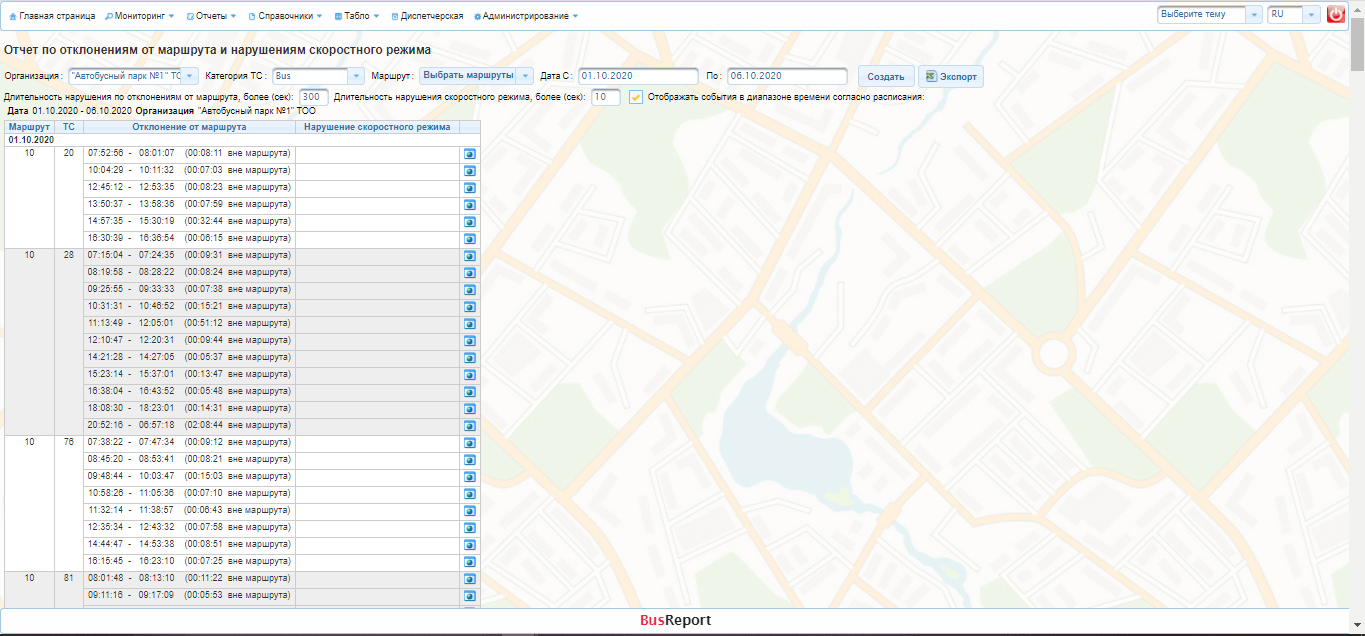Click the map icon for 12:35:34 row
The image size is (1365, 636).
click(470, 528)
